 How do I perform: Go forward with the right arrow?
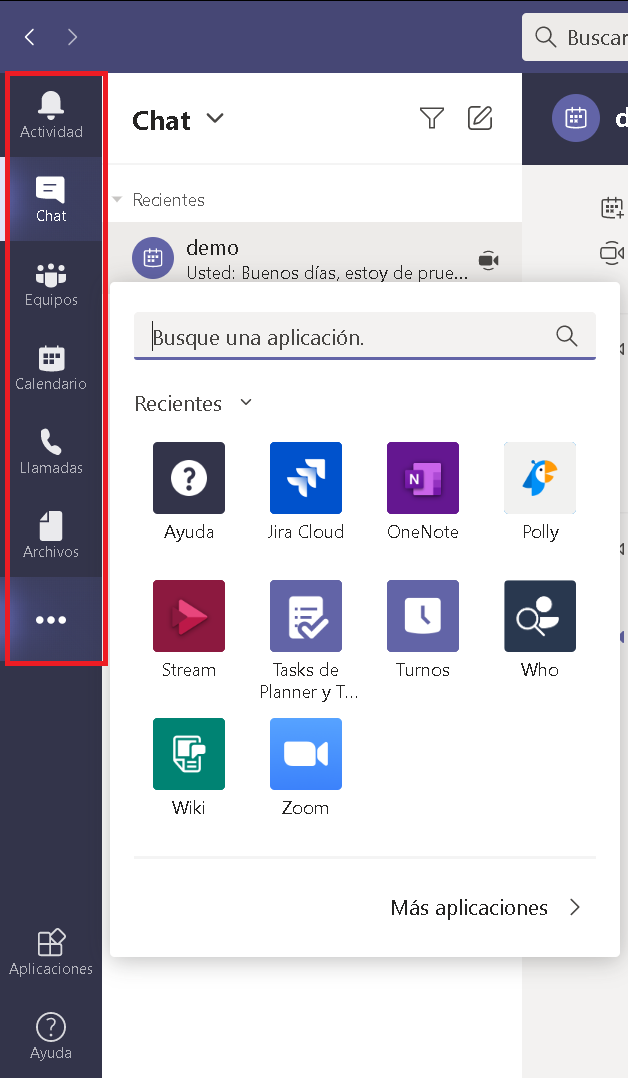(72, 37)
